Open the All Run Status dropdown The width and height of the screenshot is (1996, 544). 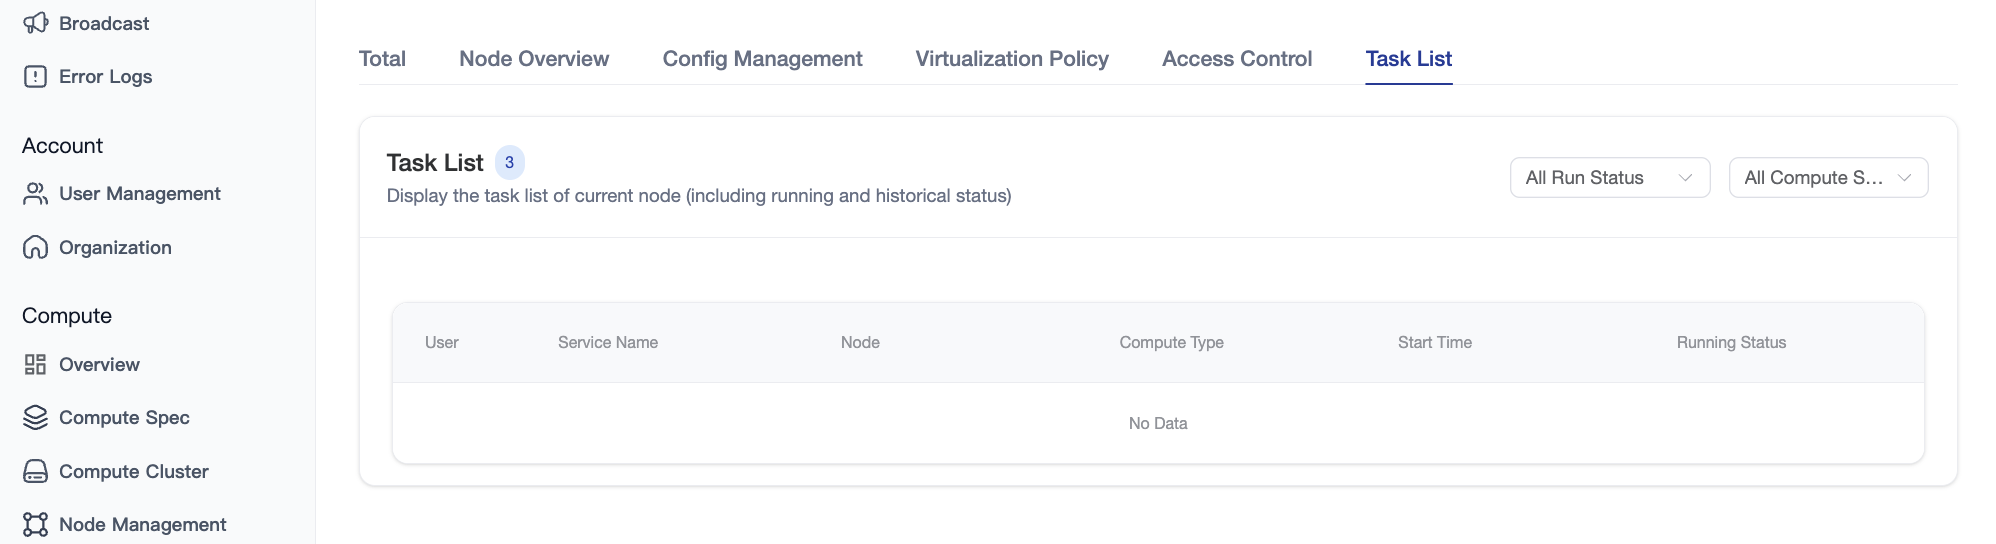(x=1608, y=178)
